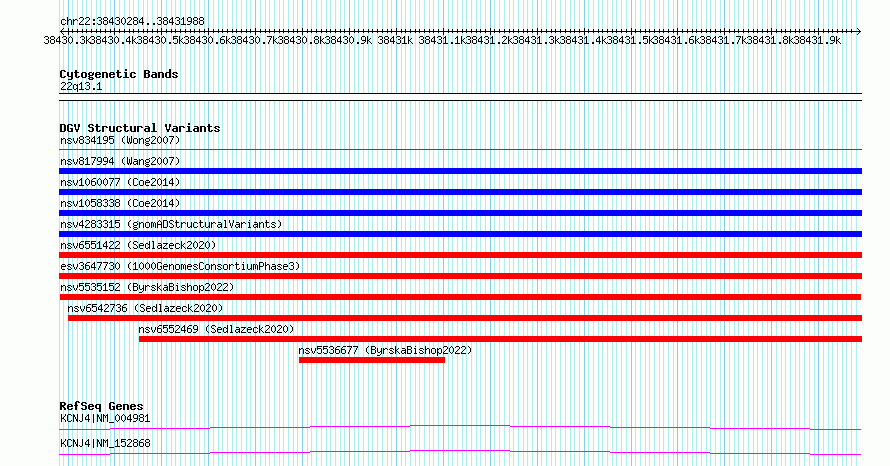The height and width of the screenshot is (466, 890).
Task: Click the magenta KCNJ4 NM_152868 transcript line
Action: pos(460,452)
